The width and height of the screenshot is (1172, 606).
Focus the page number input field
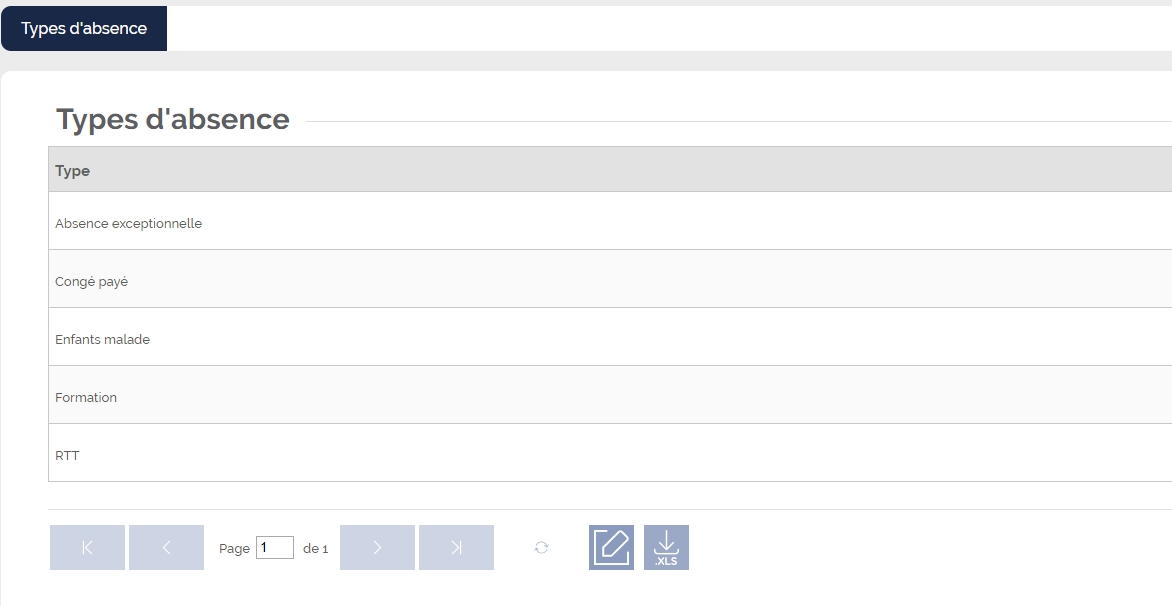point(275,548)
